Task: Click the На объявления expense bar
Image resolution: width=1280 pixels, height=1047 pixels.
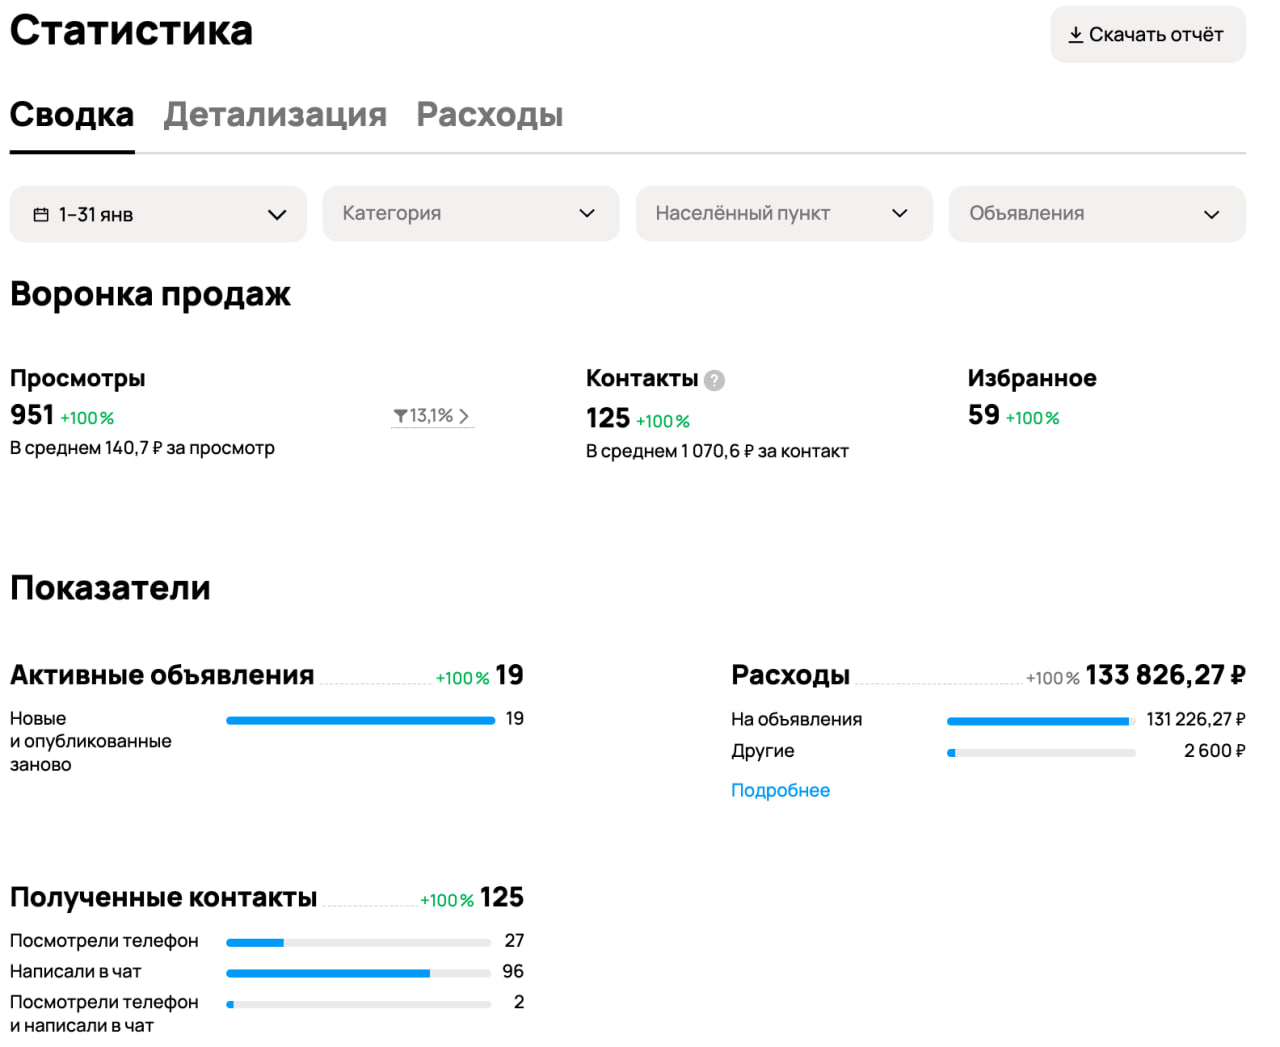Action: 1040,721
